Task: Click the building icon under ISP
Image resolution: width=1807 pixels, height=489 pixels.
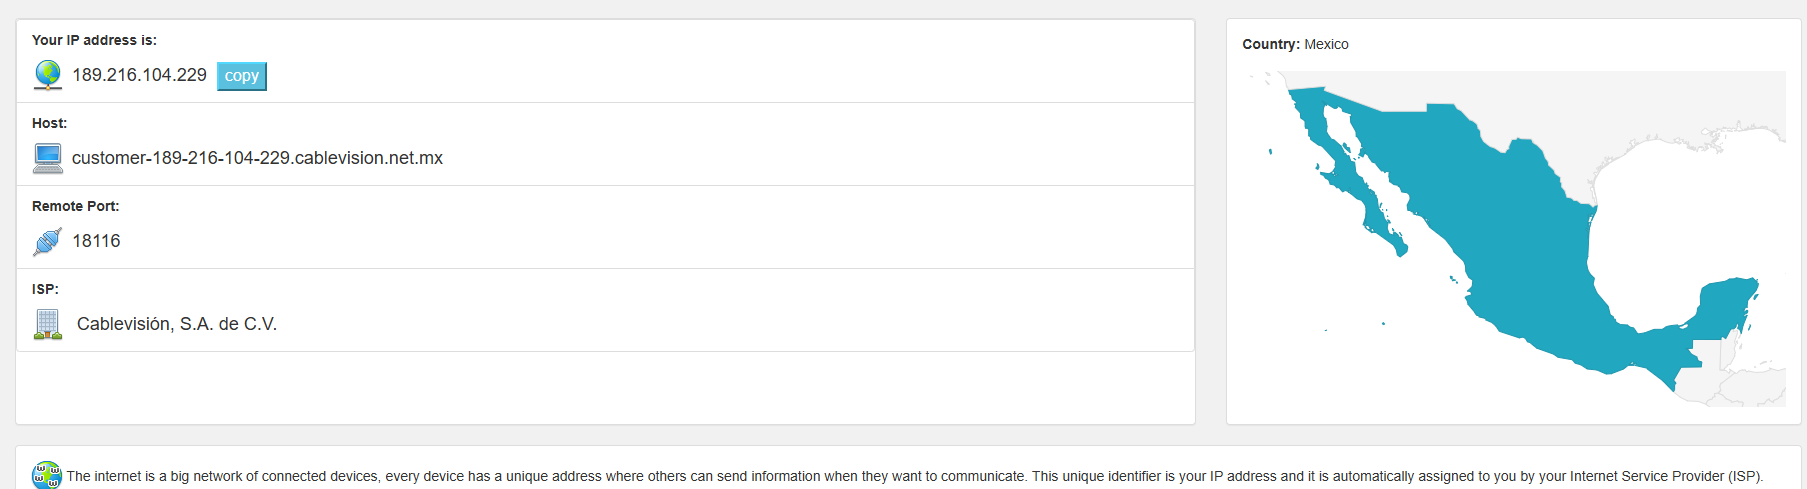Action: (x=48, y=324)
